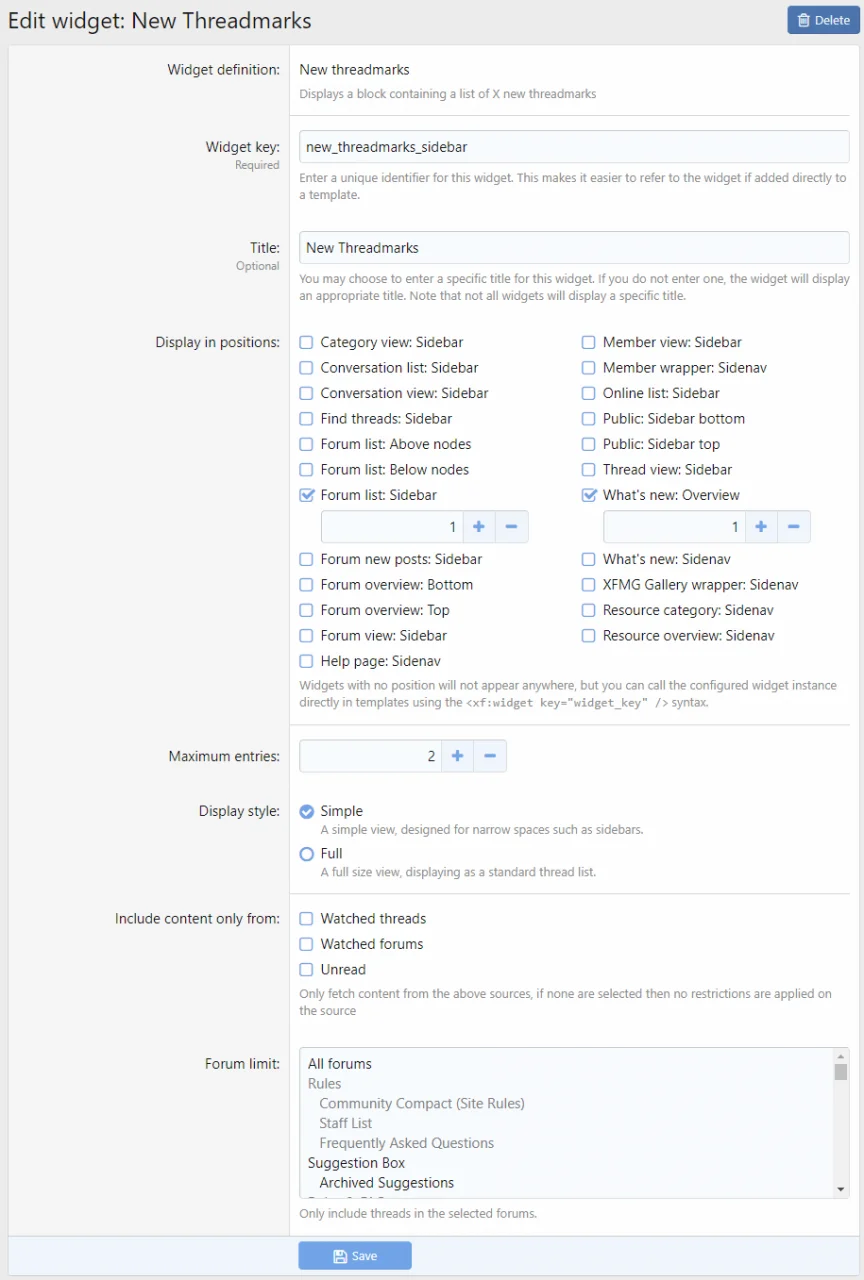Enable Thread view: Sidebar position

(x=589, y=469)
